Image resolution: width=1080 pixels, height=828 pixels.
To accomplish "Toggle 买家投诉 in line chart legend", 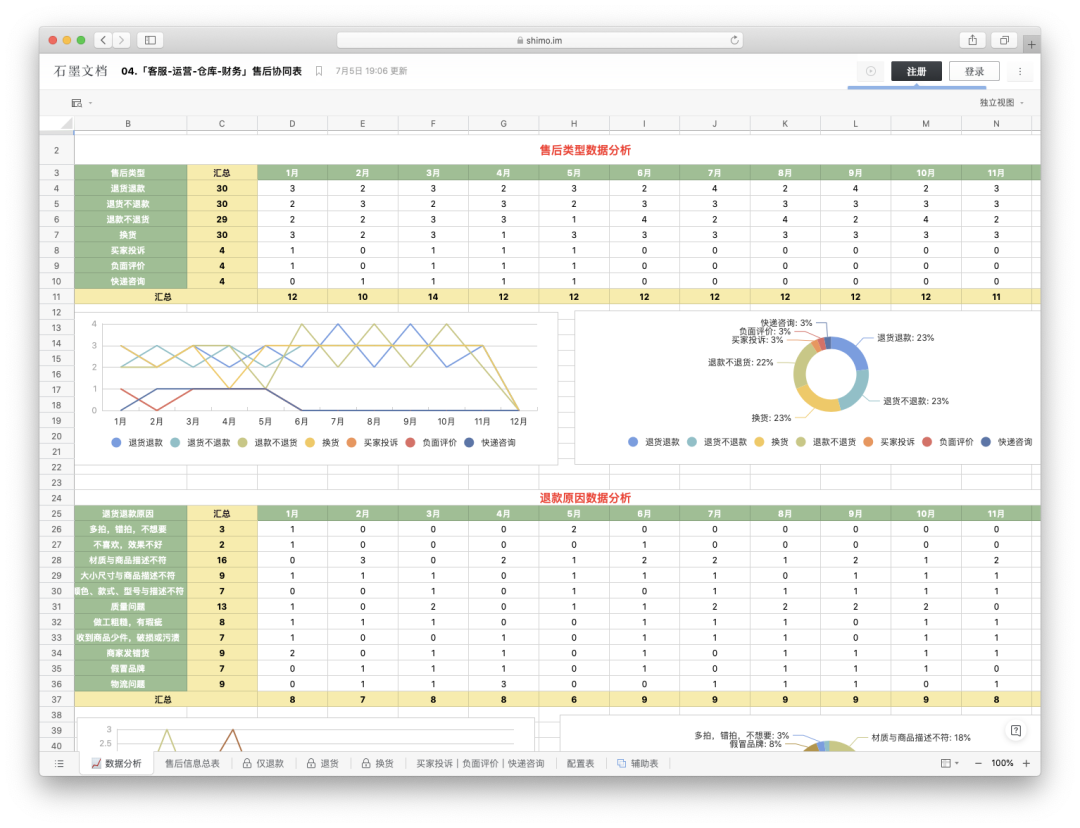I will click(372, 442).
